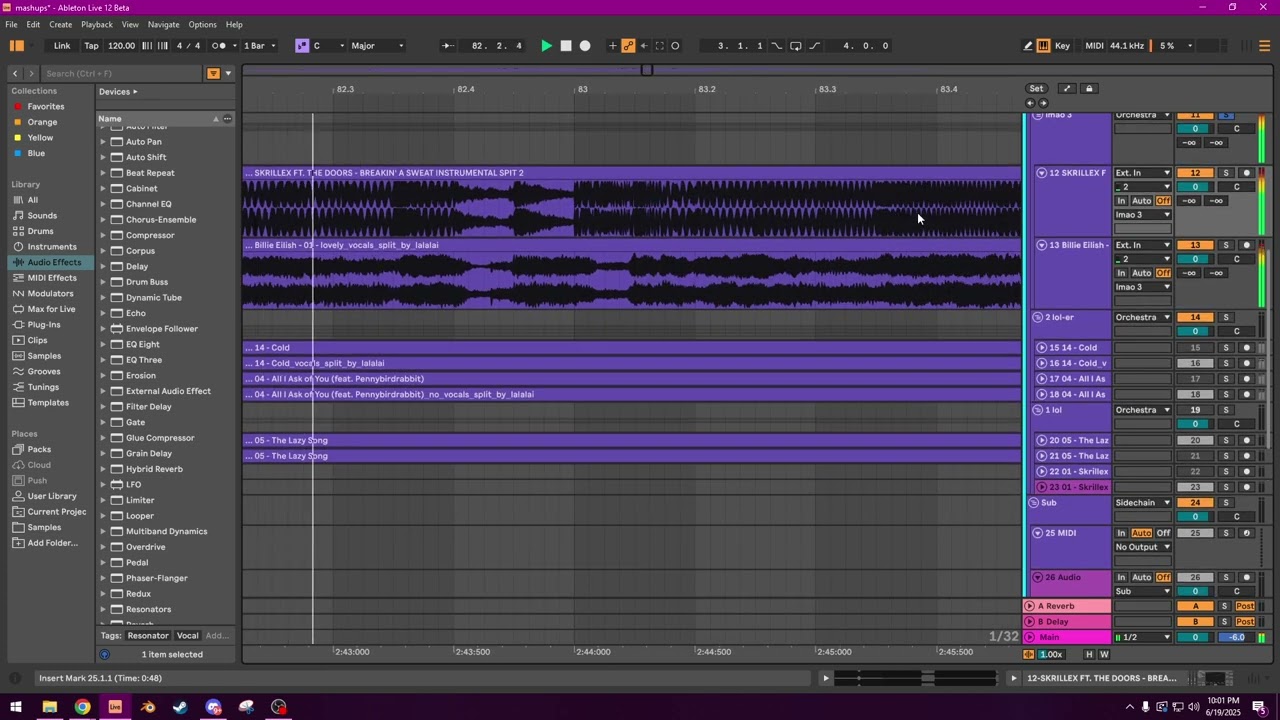Open the Navigate menu
This screenshot has width=1280, height=720.
(x=163, y=24)
